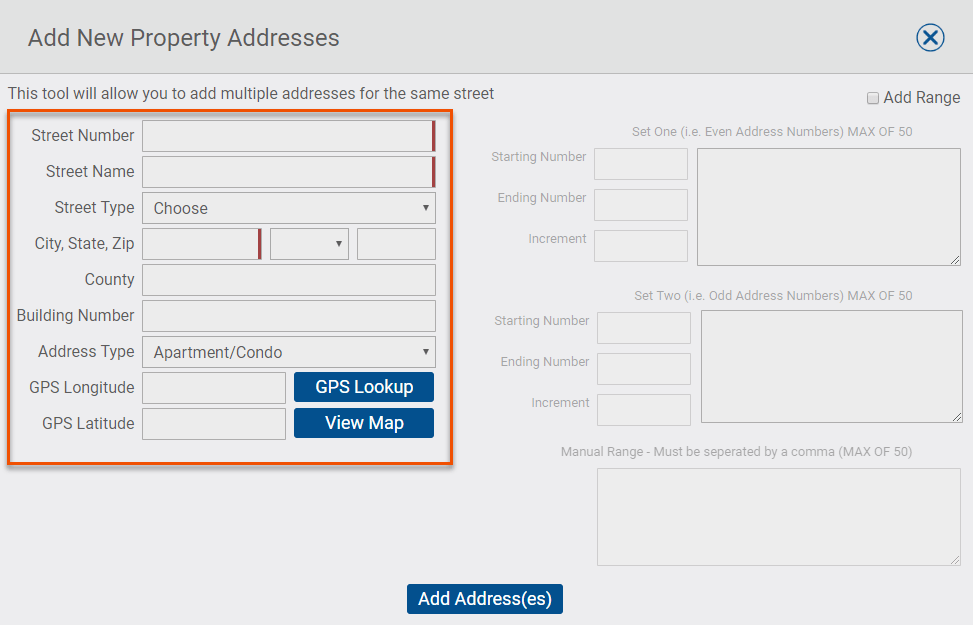Viewport: 973px width, 625px height.
Task: Click the View Map button
Action: click(x=363, y=423)
